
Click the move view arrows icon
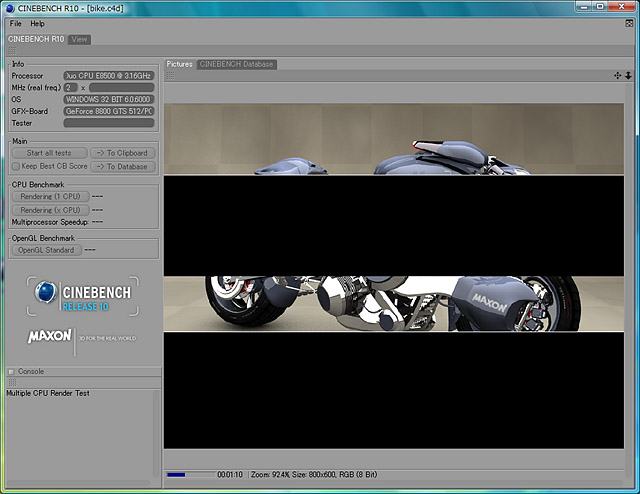pos(618,76)
